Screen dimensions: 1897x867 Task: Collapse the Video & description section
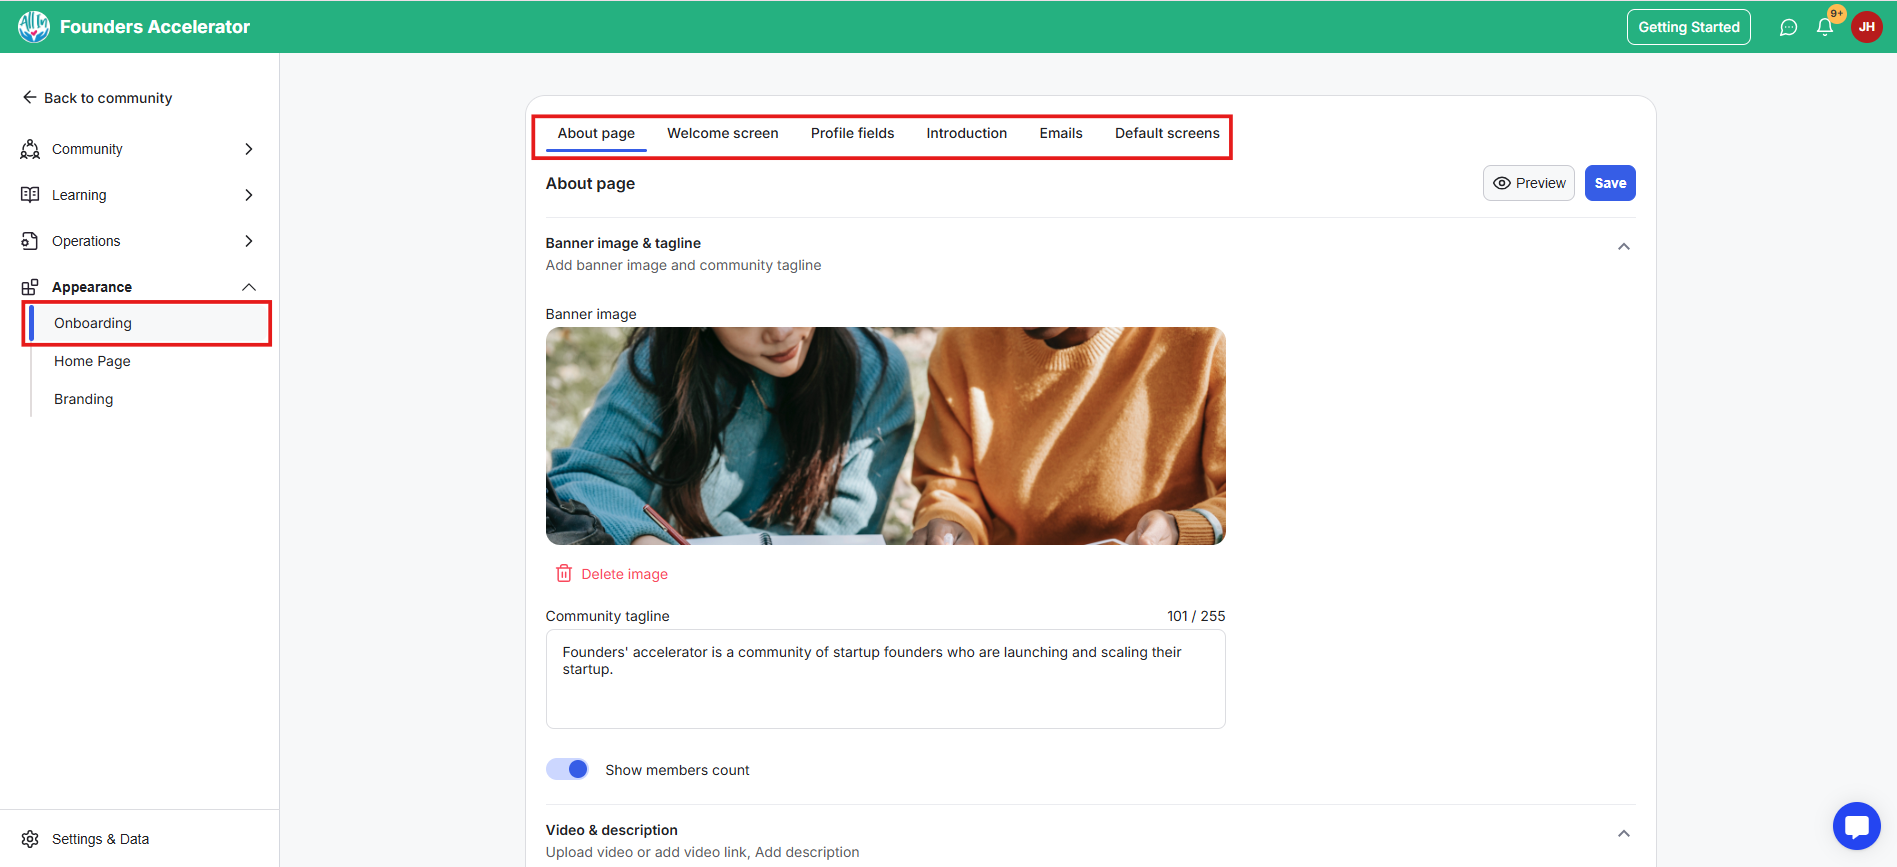click(x=1624, y=834)
